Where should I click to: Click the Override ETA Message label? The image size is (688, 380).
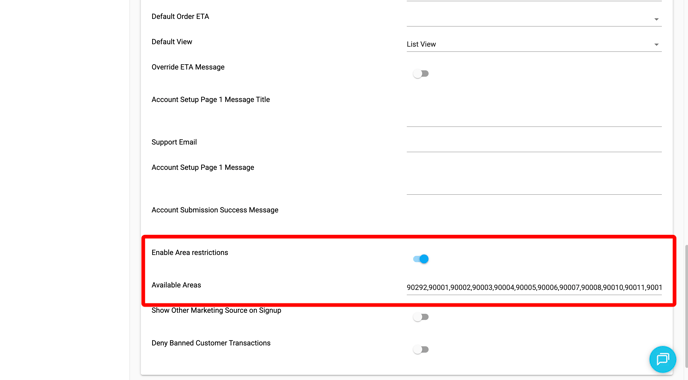pyautogui.click(x=188, y=67)
